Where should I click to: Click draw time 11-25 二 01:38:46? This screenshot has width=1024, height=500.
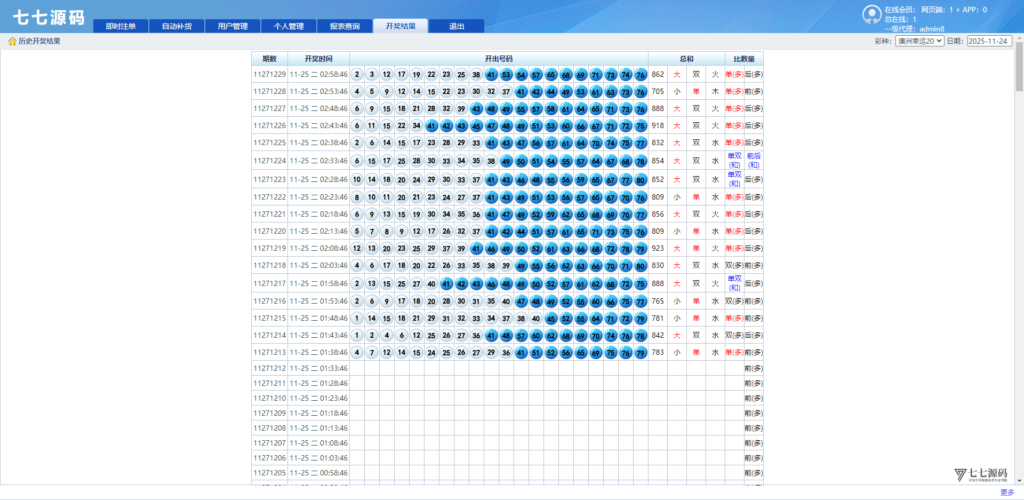pos(319,352)
